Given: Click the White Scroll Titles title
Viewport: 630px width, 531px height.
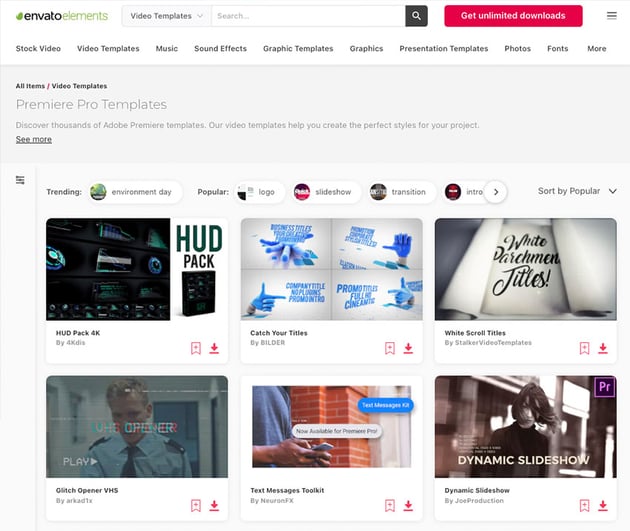Looking at the screenshot, I should 475,333.
